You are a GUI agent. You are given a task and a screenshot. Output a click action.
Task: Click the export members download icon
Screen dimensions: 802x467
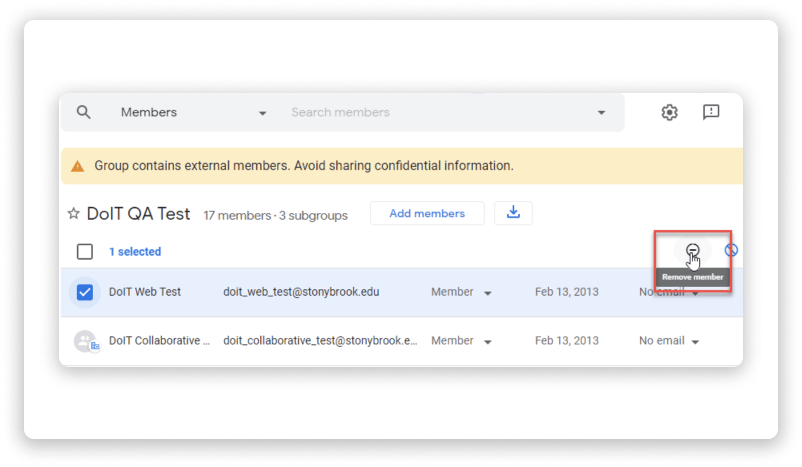[513, 213]
